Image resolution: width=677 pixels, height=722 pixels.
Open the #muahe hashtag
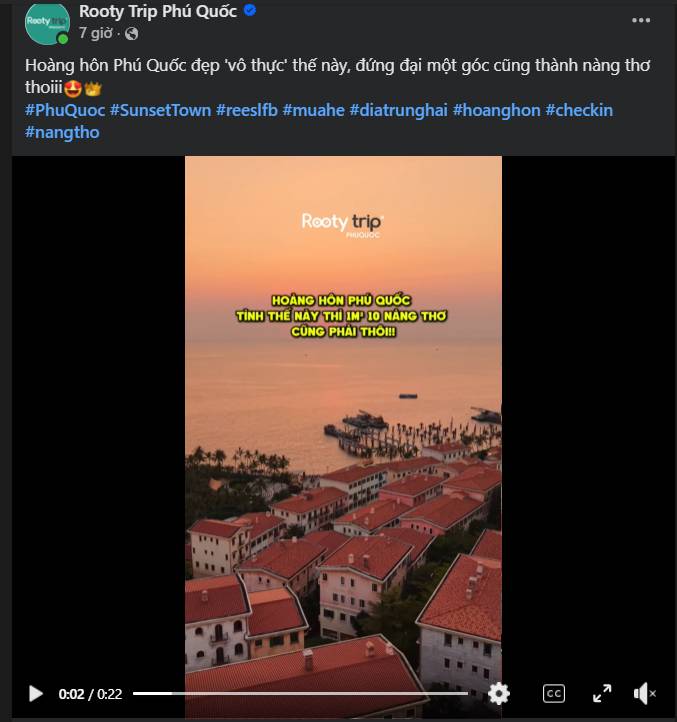[x=314, y=111]
